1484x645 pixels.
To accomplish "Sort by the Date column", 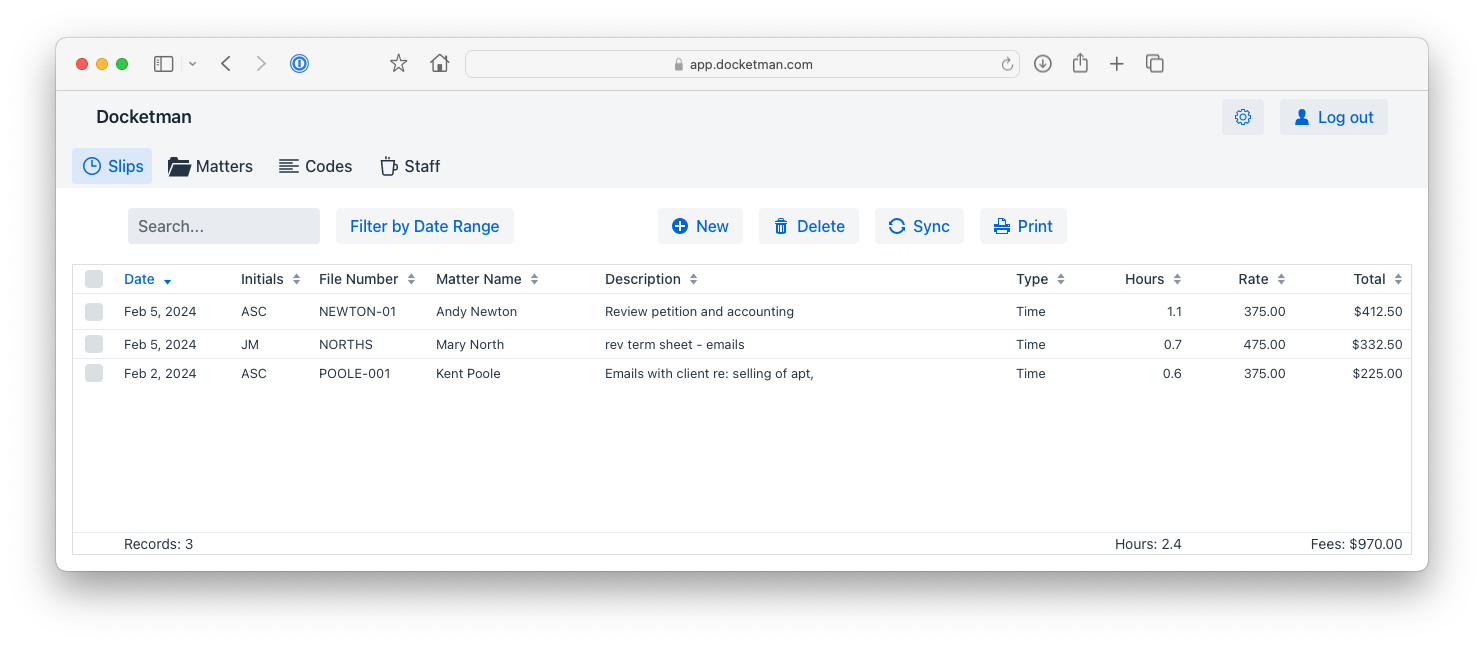I will click(x=147, y=279).
